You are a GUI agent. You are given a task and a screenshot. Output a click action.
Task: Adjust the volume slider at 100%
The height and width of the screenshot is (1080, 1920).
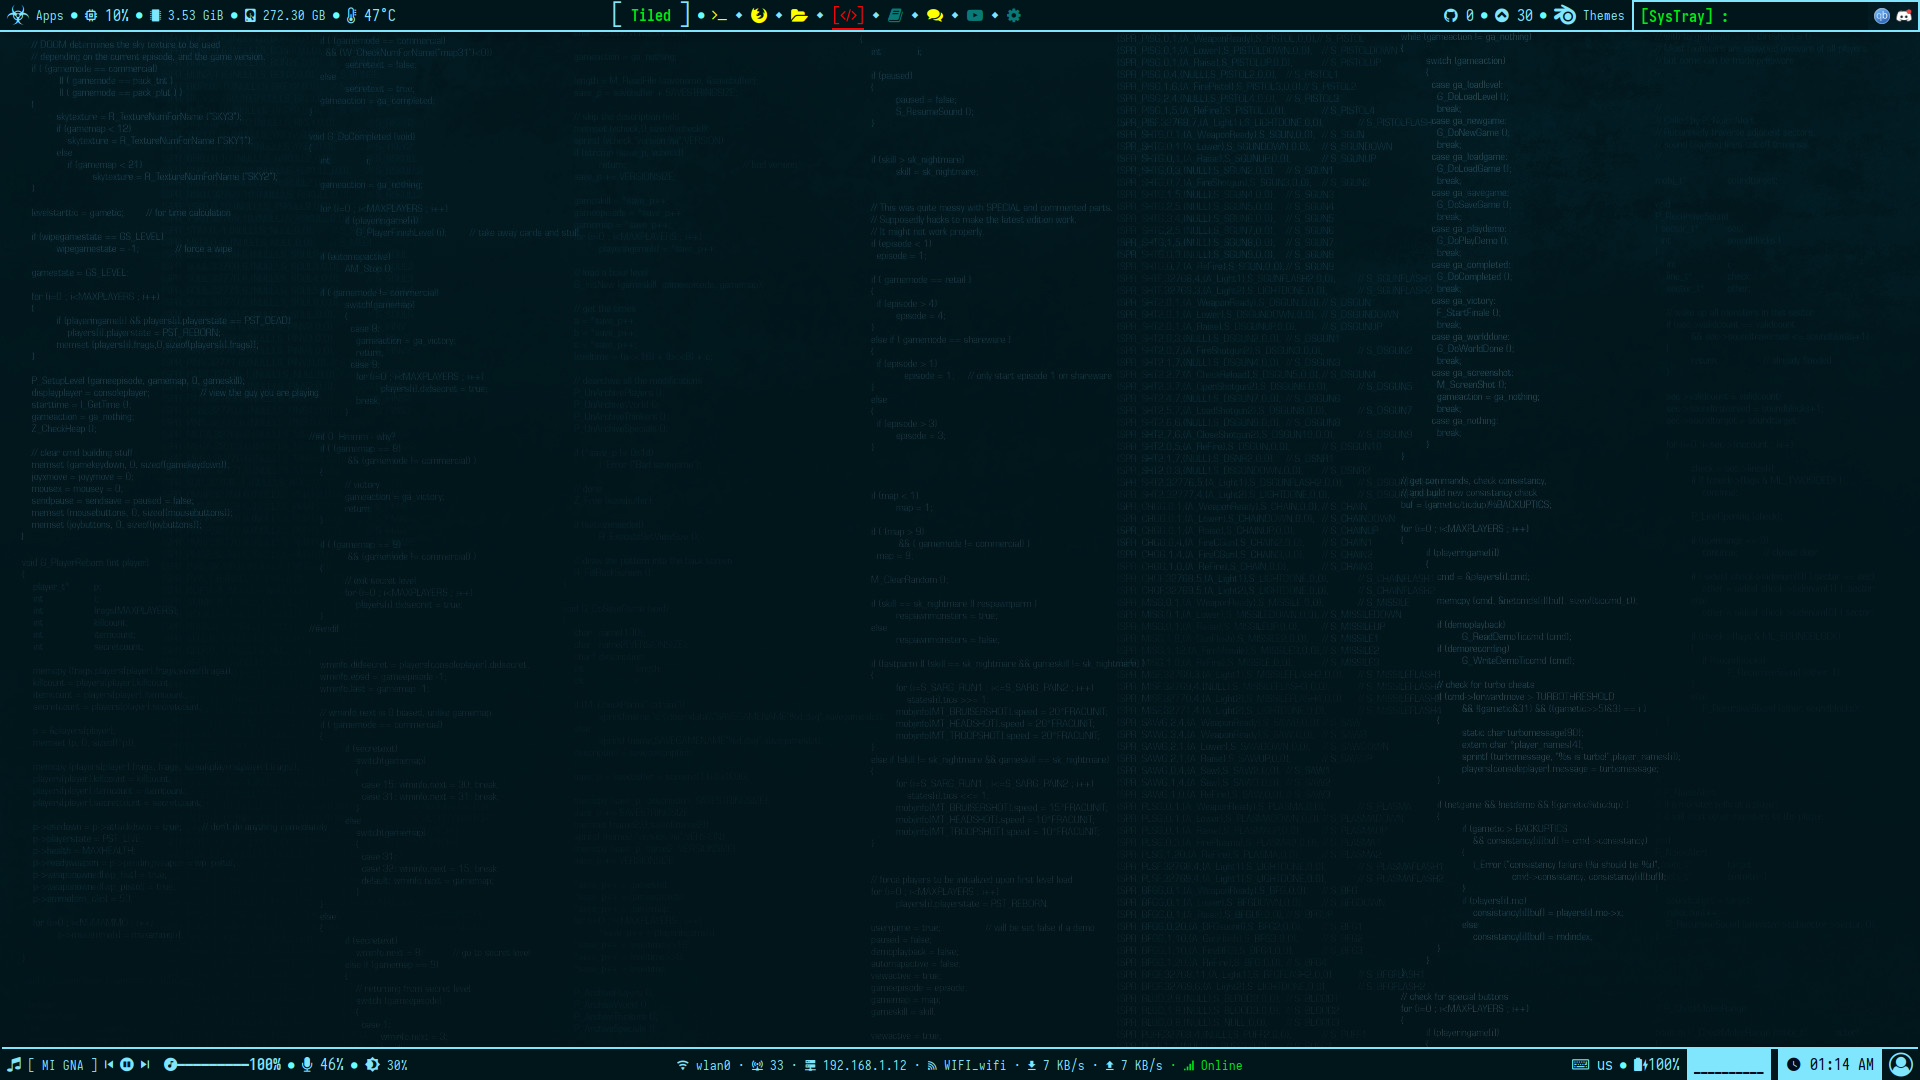tap(212, 1065)
